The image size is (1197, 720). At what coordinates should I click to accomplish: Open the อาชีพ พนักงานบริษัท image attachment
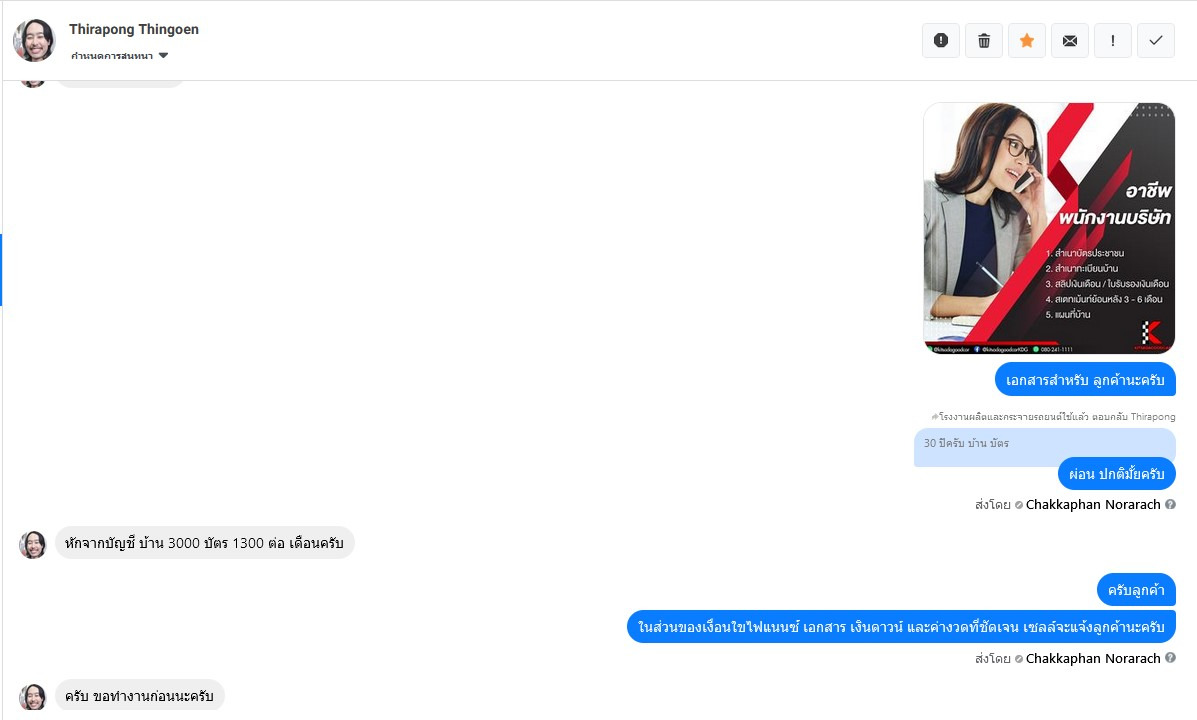click(x=1049, y=228)
